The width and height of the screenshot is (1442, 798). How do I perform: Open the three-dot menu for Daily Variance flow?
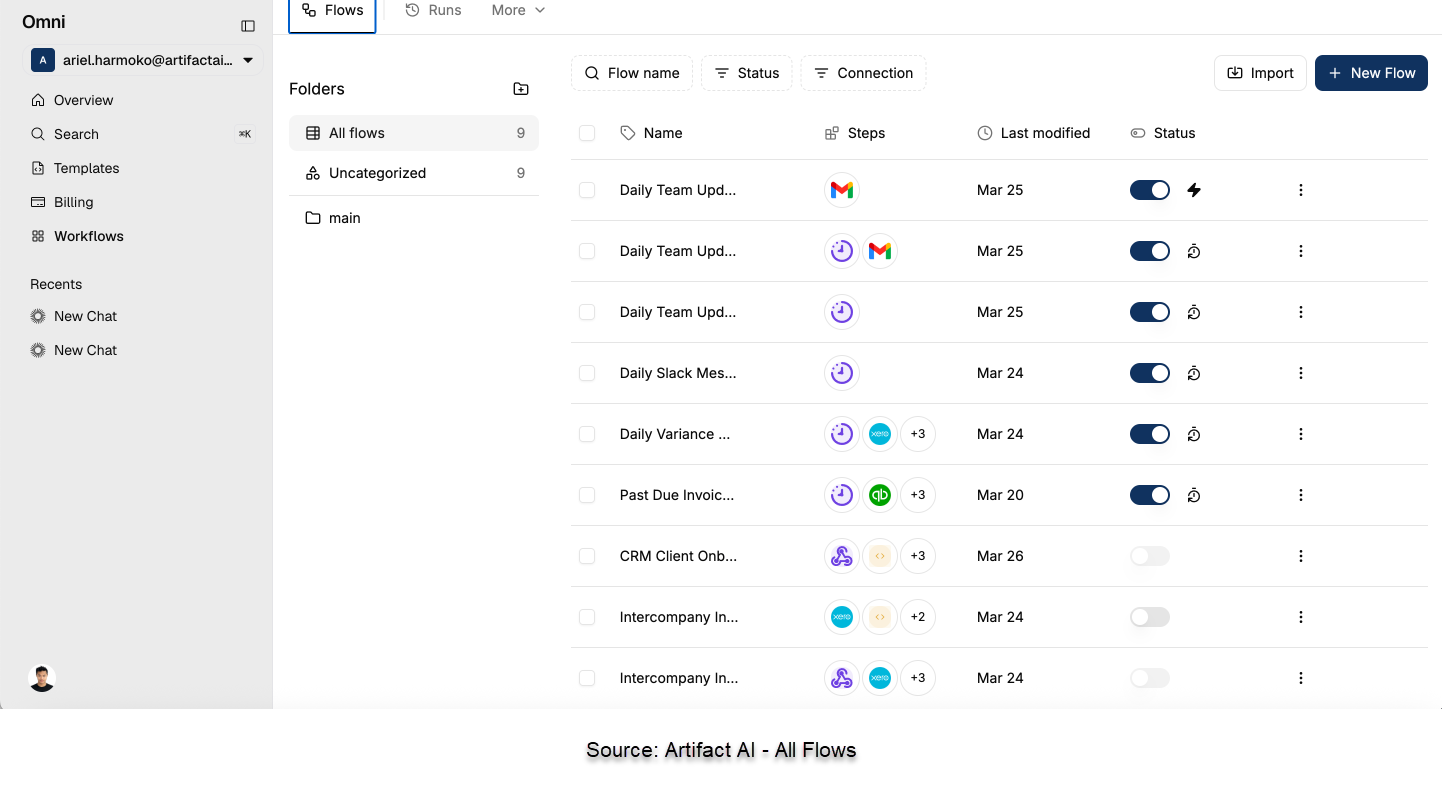1300,434
